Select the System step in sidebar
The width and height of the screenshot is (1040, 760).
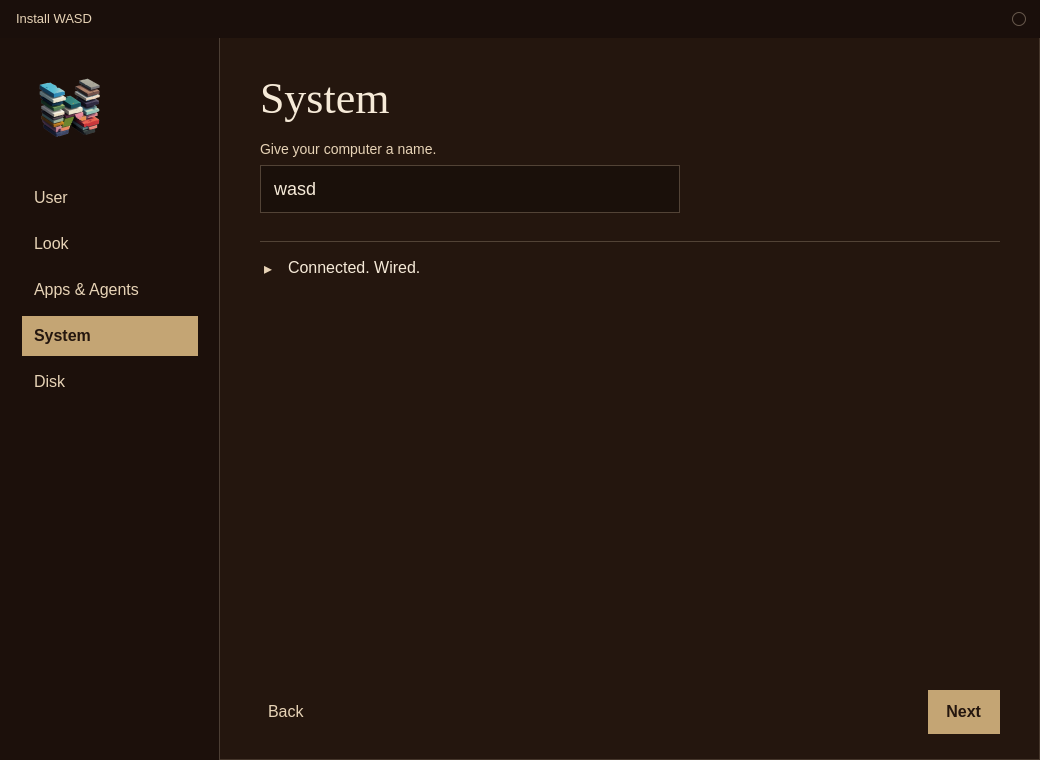(110, 336)
